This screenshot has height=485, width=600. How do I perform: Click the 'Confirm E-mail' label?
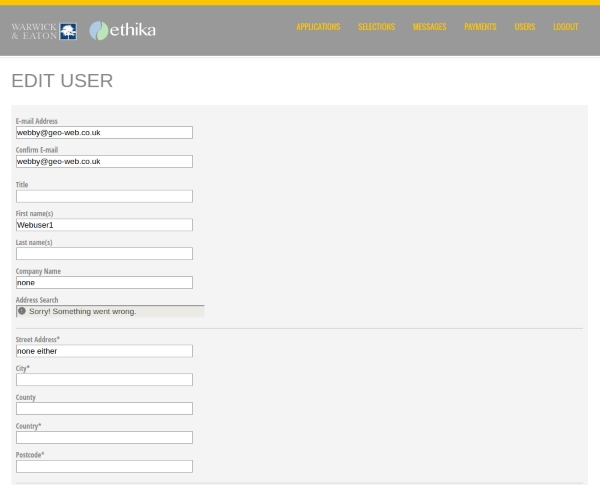click(37, 150)
